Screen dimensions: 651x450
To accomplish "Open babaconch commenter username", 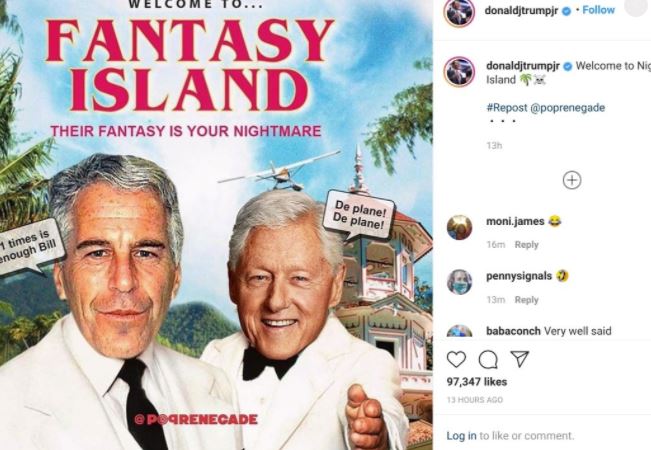I will [513, 331].
